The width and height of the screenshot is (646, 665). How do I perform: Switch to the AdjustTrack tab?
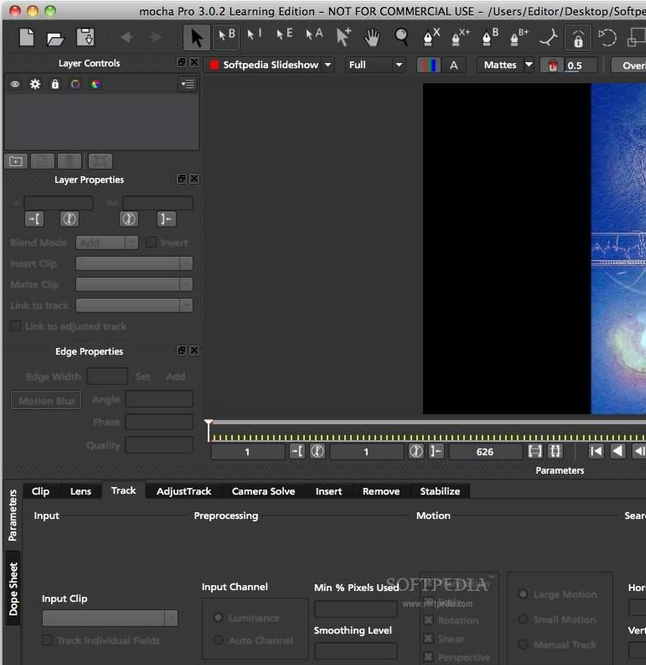pos(184,491)
